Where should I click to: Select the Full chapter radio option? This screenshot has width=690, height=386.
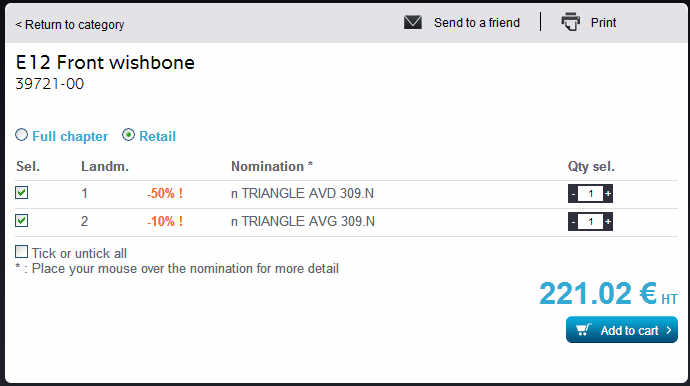pyautogui.click(x=22, y=135)
